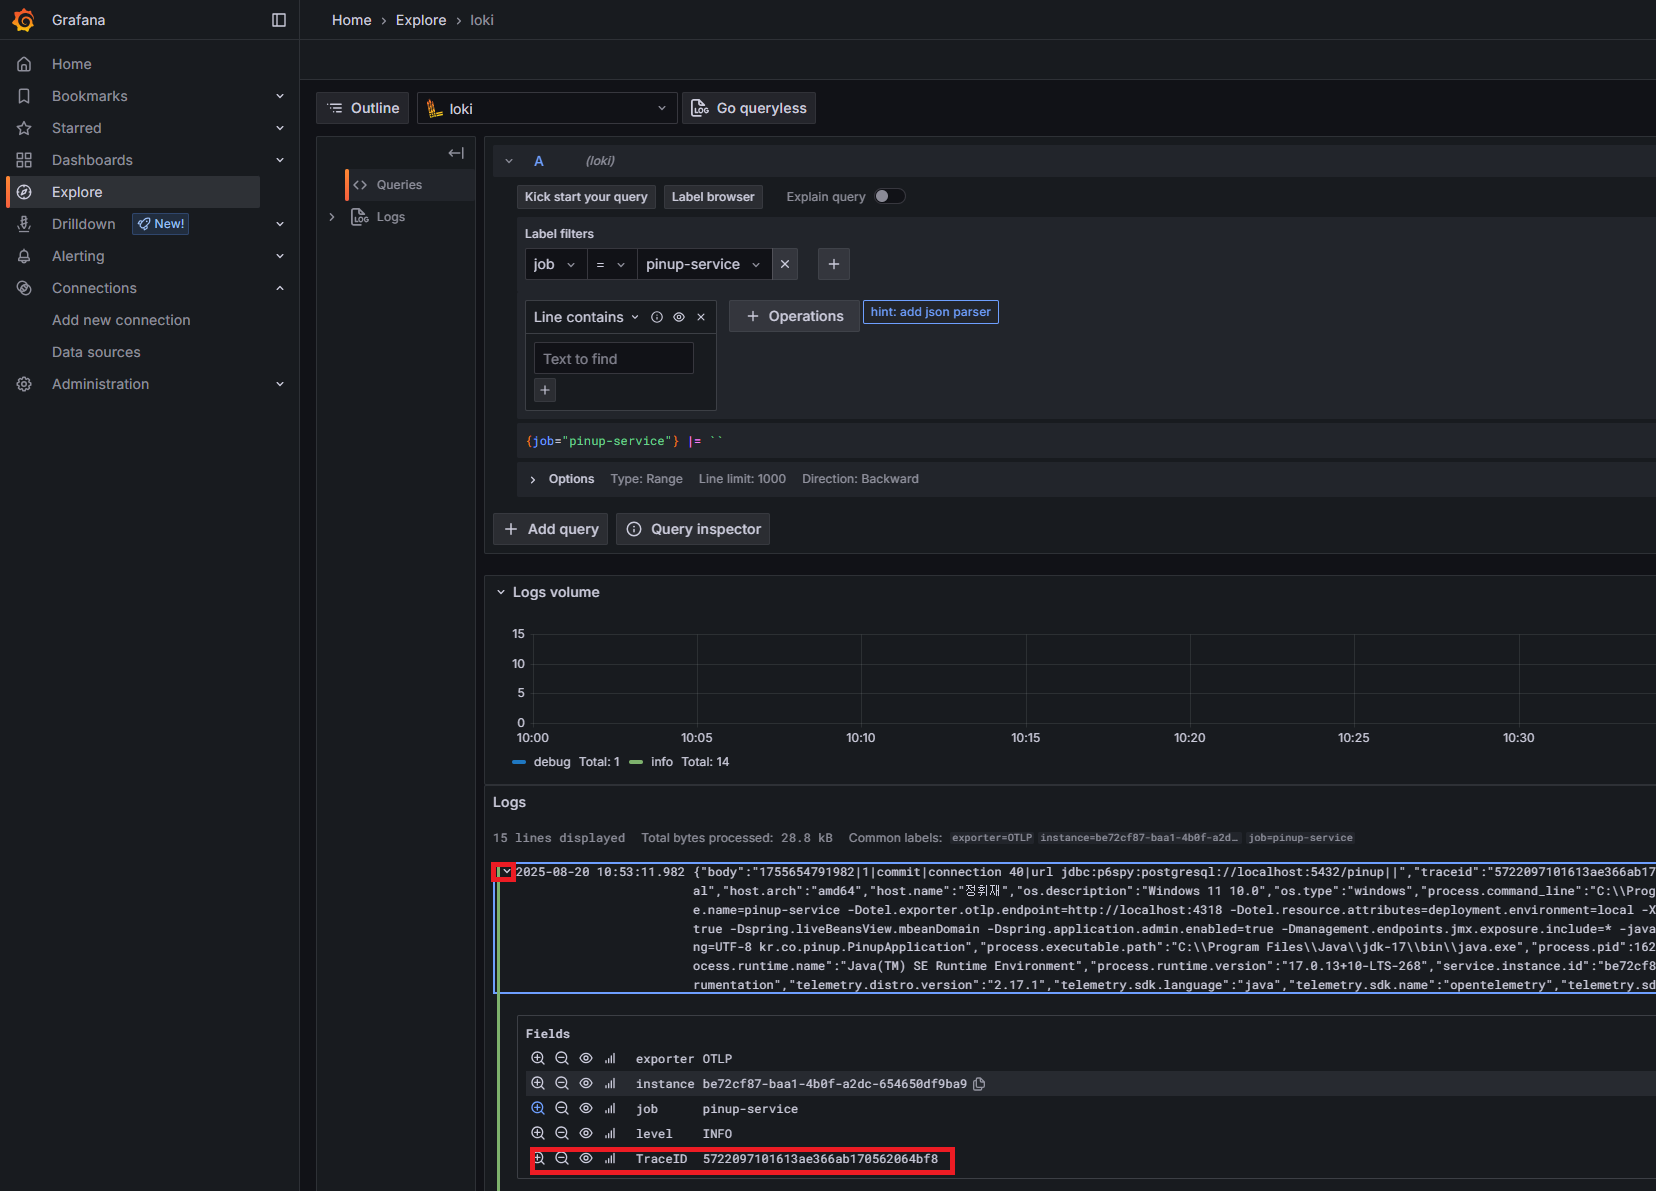Add a new label filter
This screenshot has width=1656, height=1191.
[834, 264]
